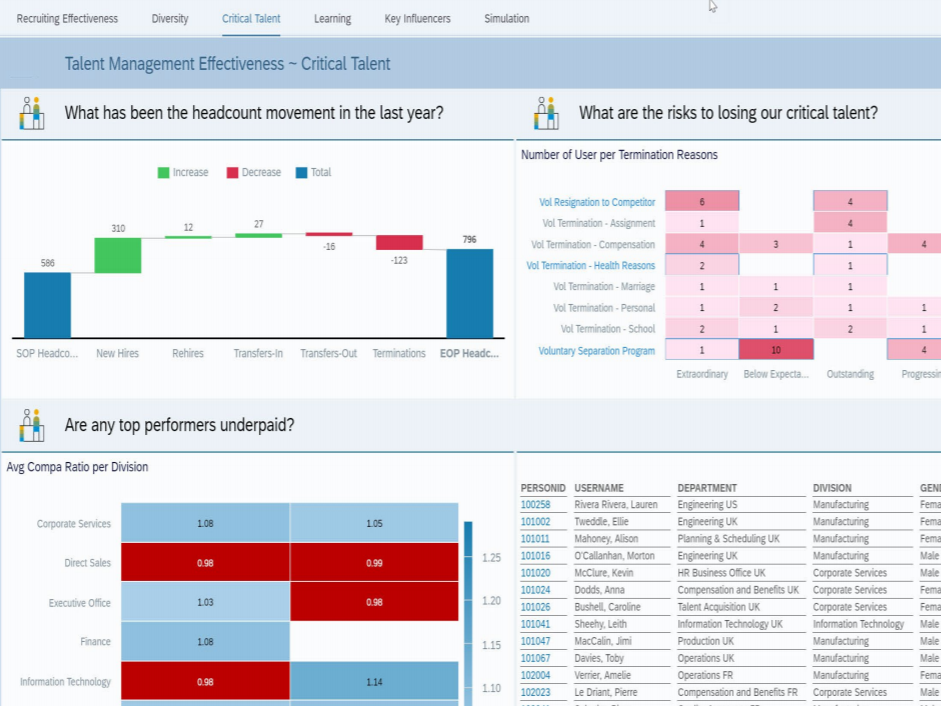Click Vol Termination - Health Reasons label
The image size is (941, 706).
coord(591,265)
